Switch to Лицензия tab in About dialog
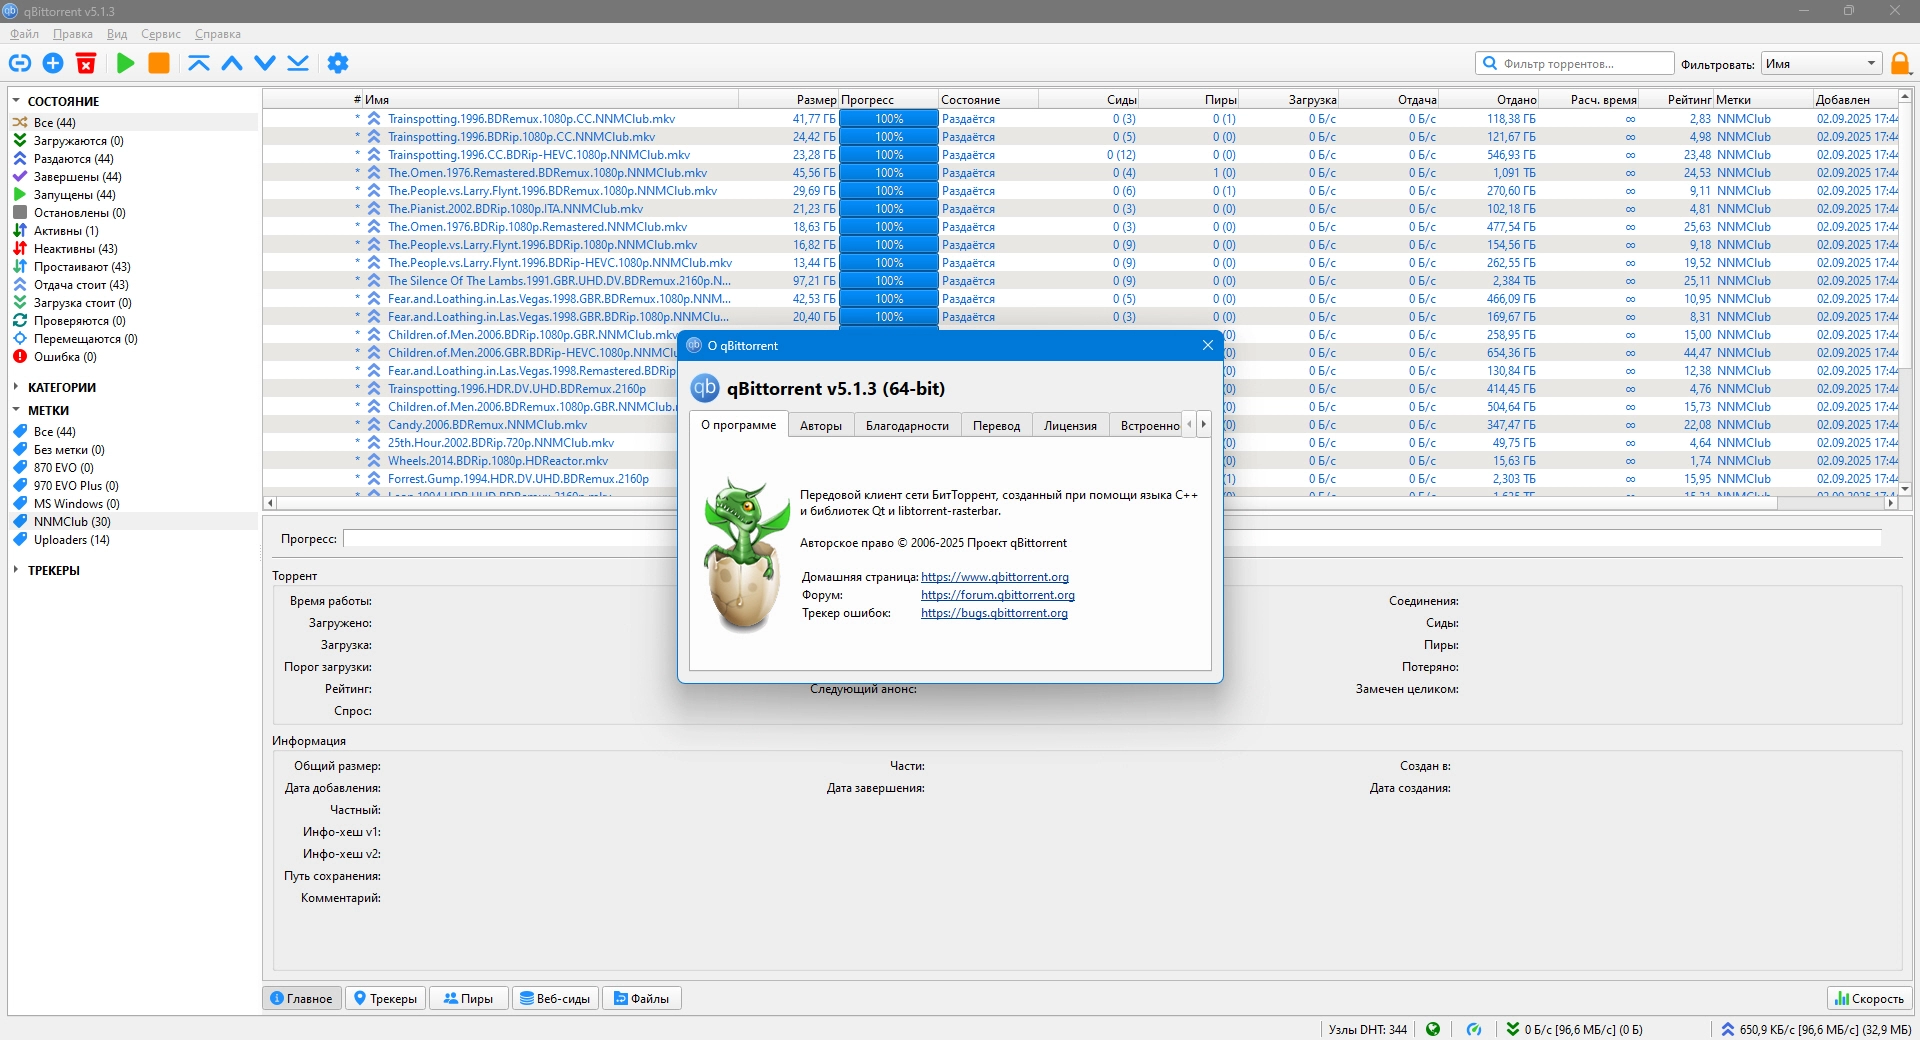Viewport: 1920px width, 1040px height. [1070, 425]
